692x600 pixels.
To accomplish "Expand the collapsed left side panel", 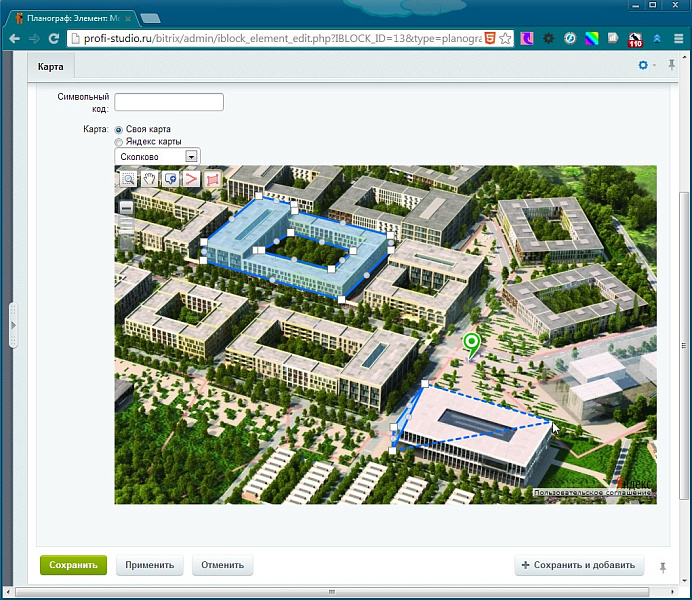I will 13,325.
